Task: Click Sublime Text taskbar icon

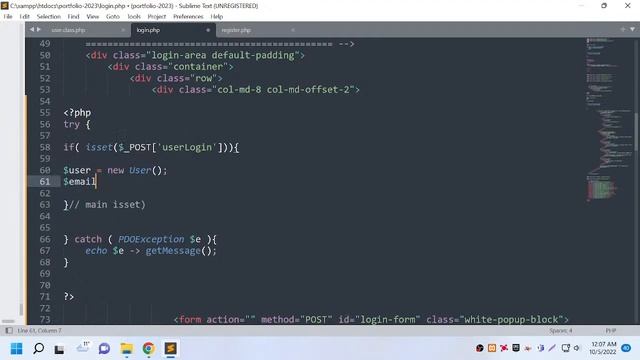Action: point(171,349)
